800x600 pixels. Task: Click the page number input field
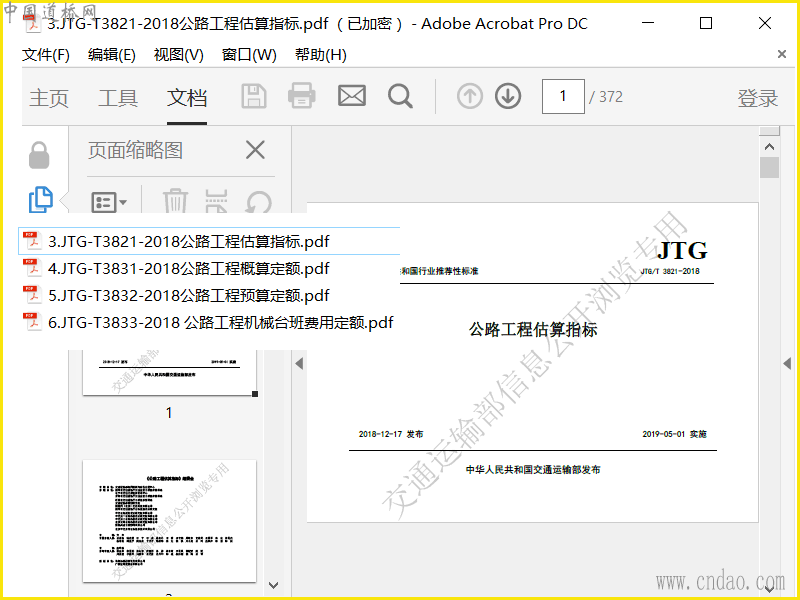click(563, 96)
